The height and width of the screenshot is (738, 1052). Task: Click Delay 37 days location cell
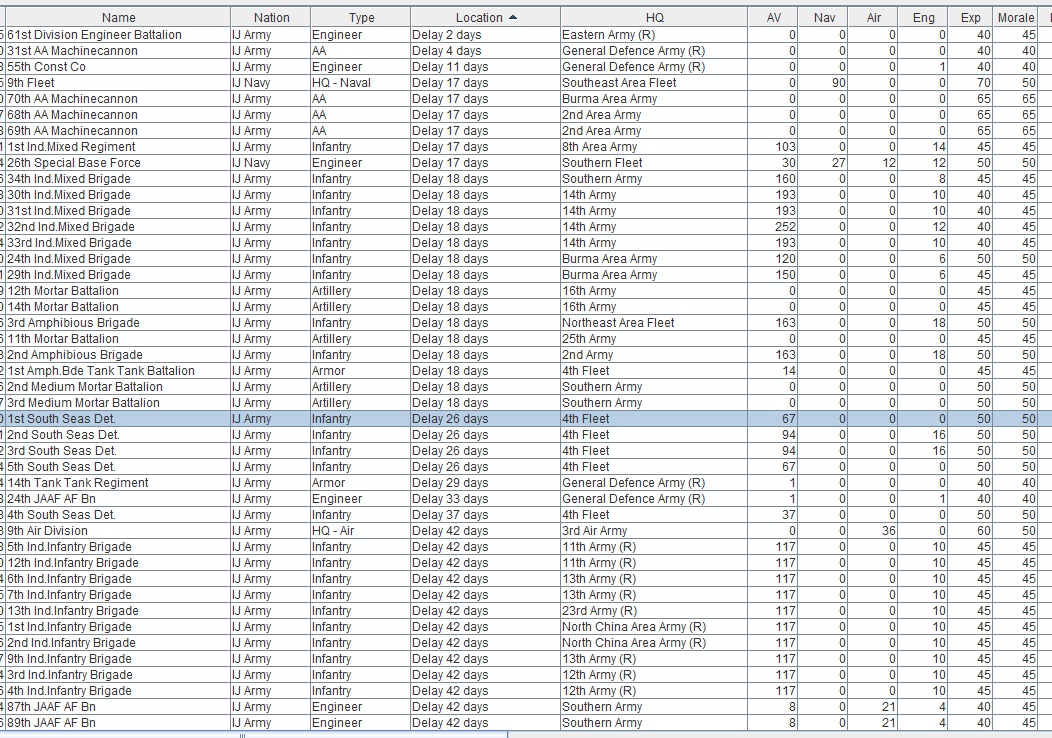485,515
